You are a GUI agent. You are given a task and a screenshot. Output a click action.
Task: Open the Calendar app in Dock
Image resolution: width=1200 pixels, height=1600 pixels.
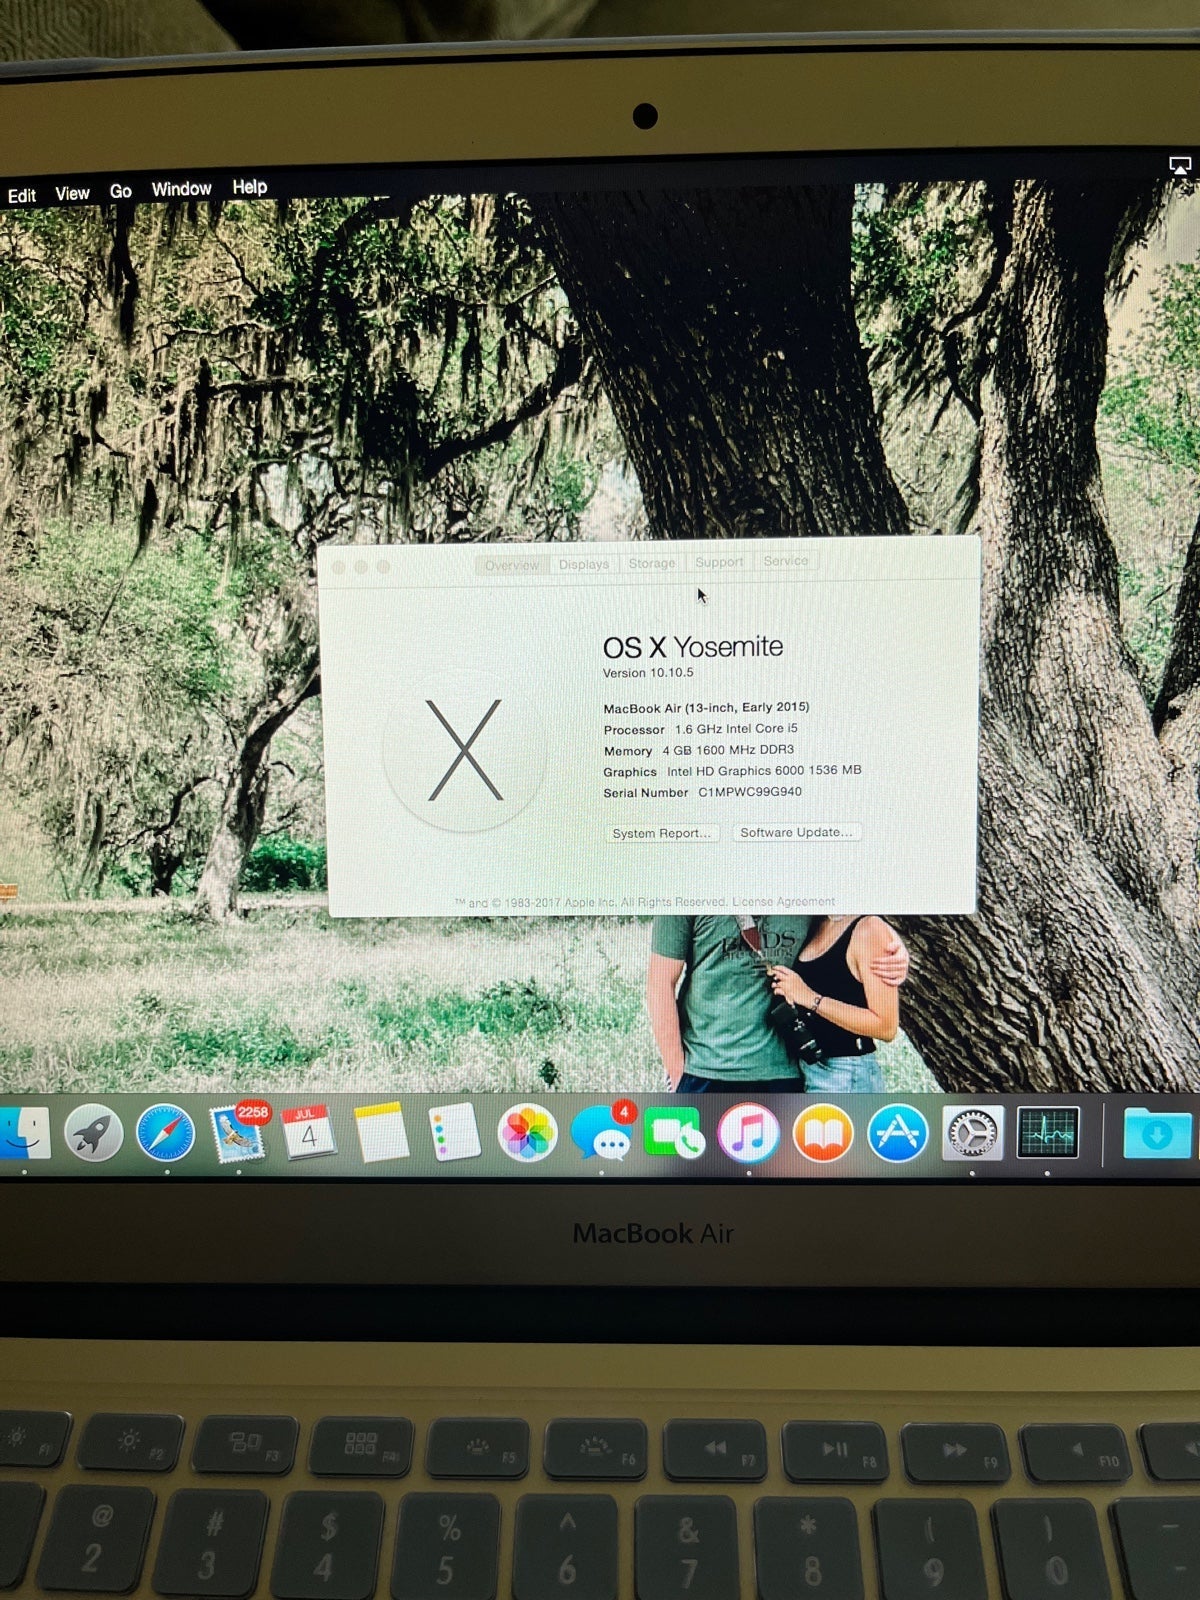pyautogui.click(x=309, y=1133)
